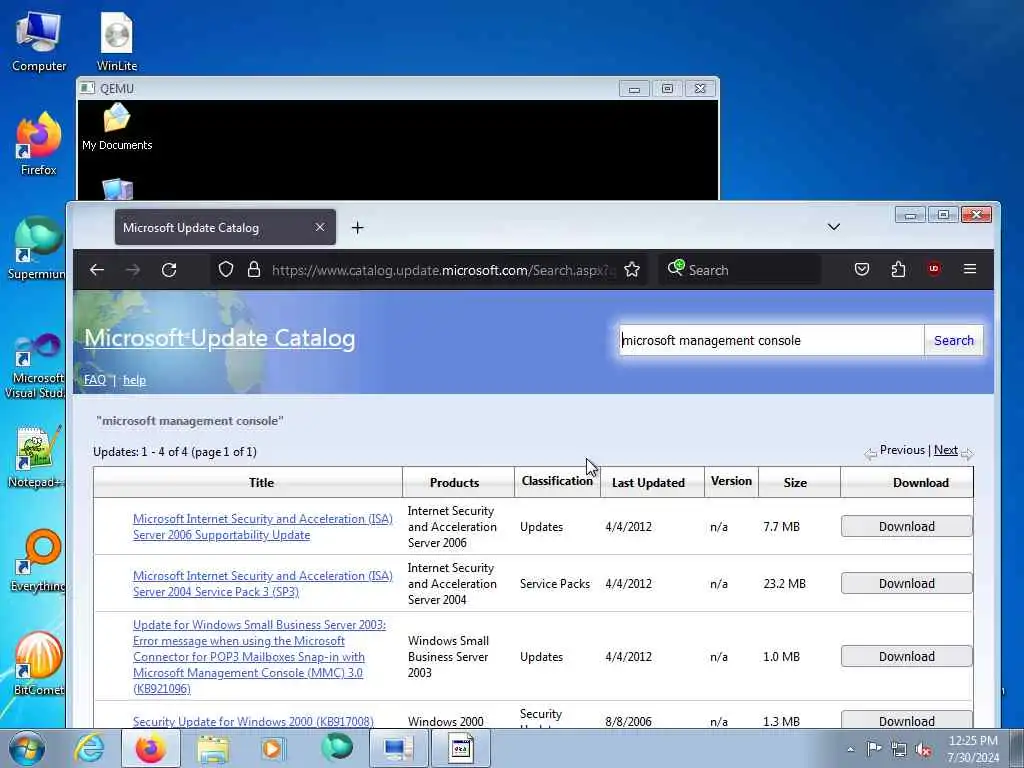
Task: Open Internet Explorer from the taskbar
Action: (89, 748)
